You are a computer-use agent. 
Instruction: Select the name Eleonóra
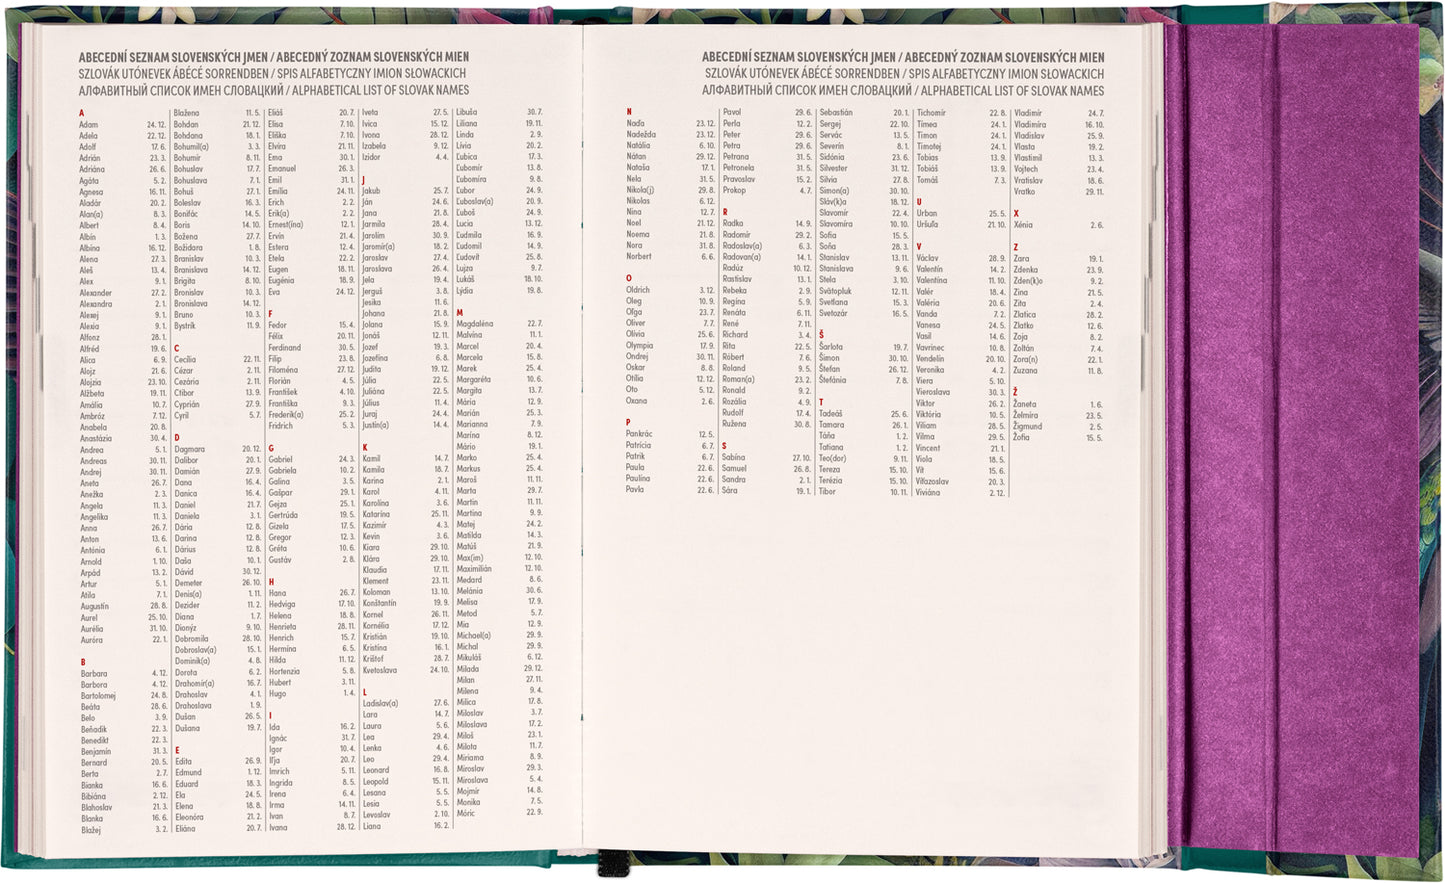point(190,817)
